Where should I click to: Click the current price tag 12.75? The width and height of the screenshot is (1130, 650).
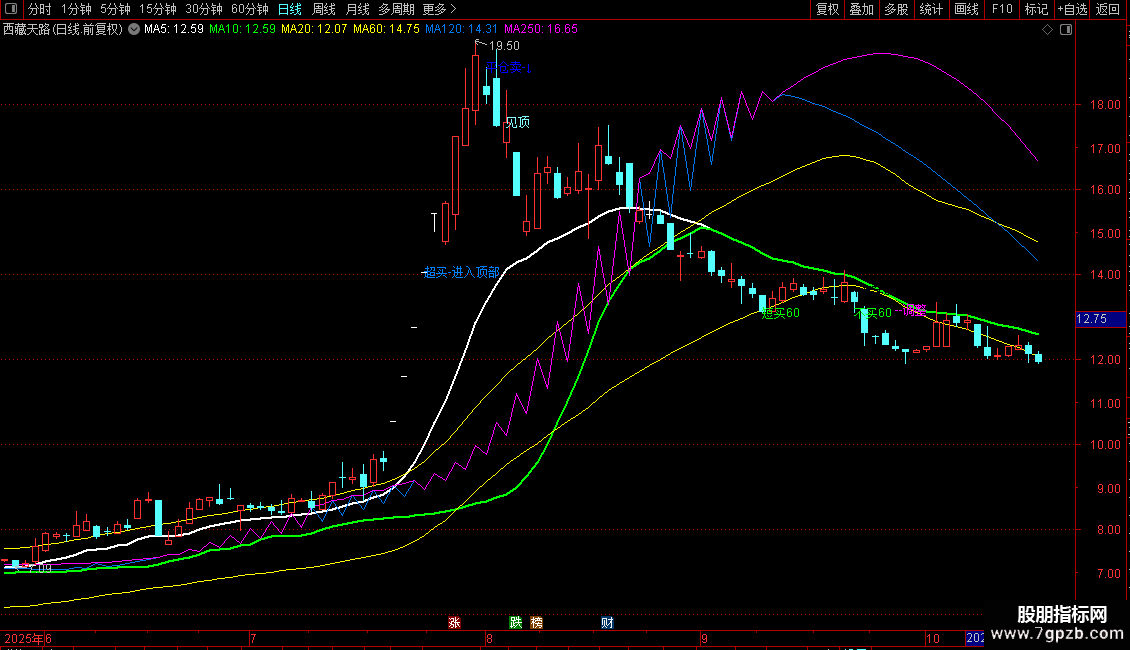[x=1100, y=319]
